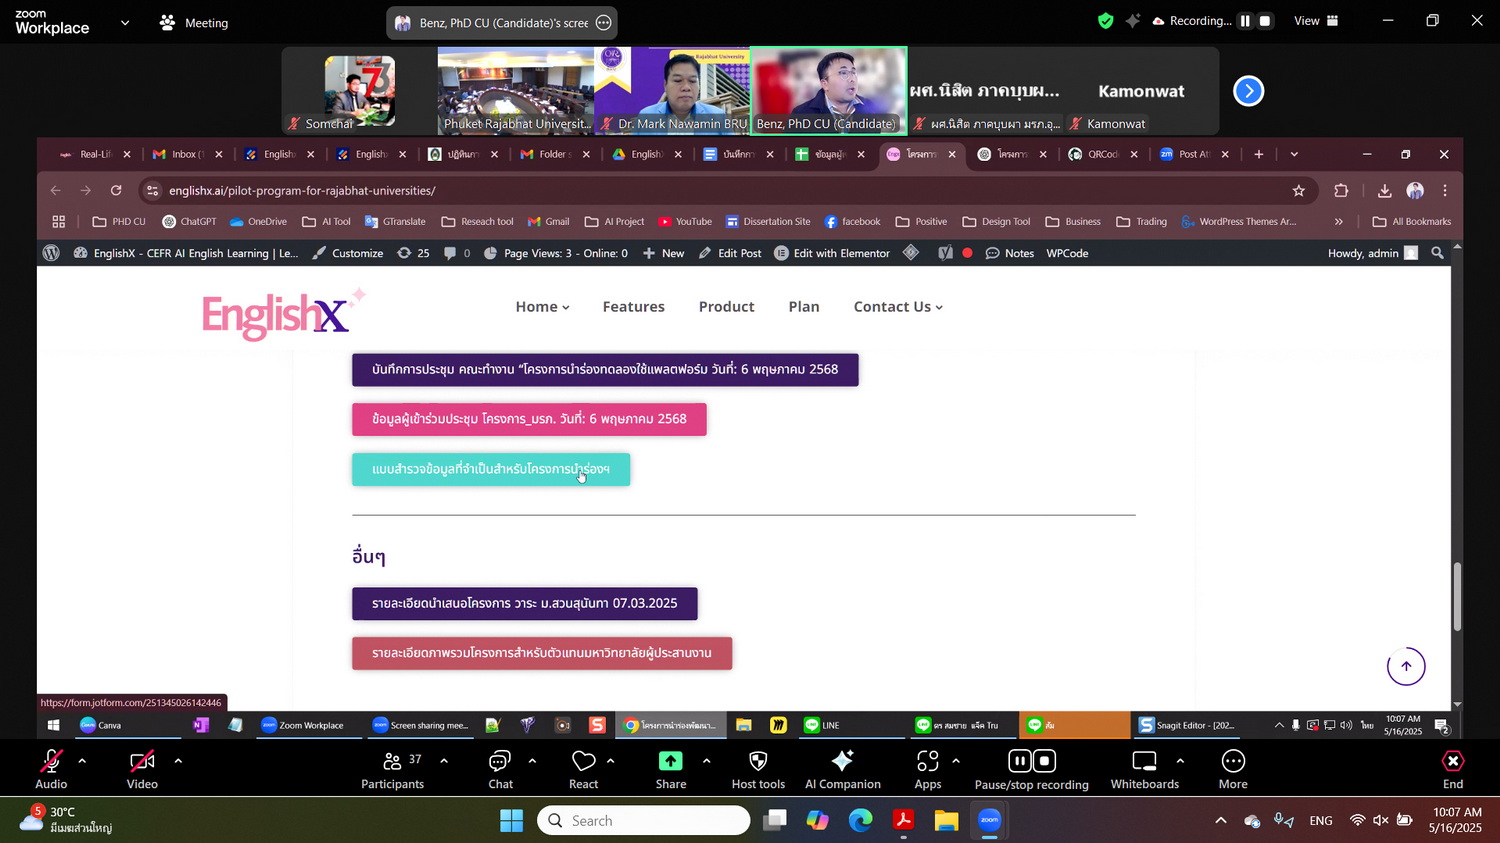The image size is (1500, 843).
Task: Open Host tools shield
Action: click(x=758, y=769)
